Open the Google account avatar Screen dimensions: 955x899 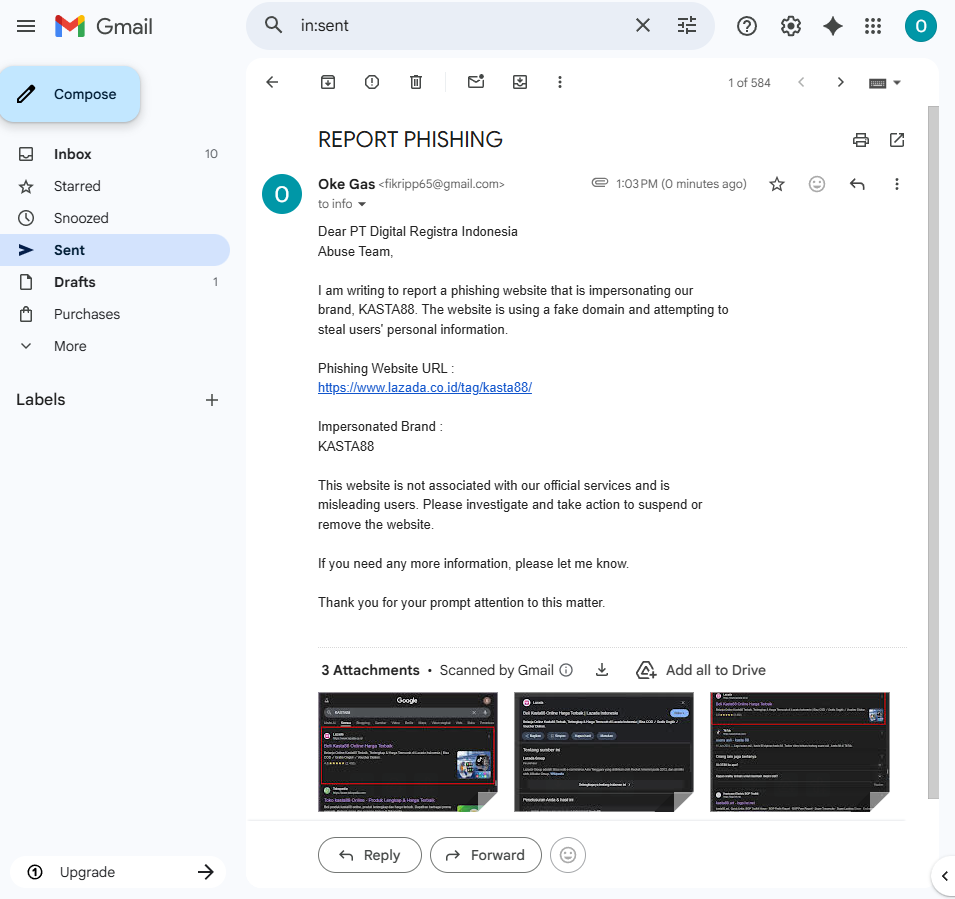click(920, 26)
